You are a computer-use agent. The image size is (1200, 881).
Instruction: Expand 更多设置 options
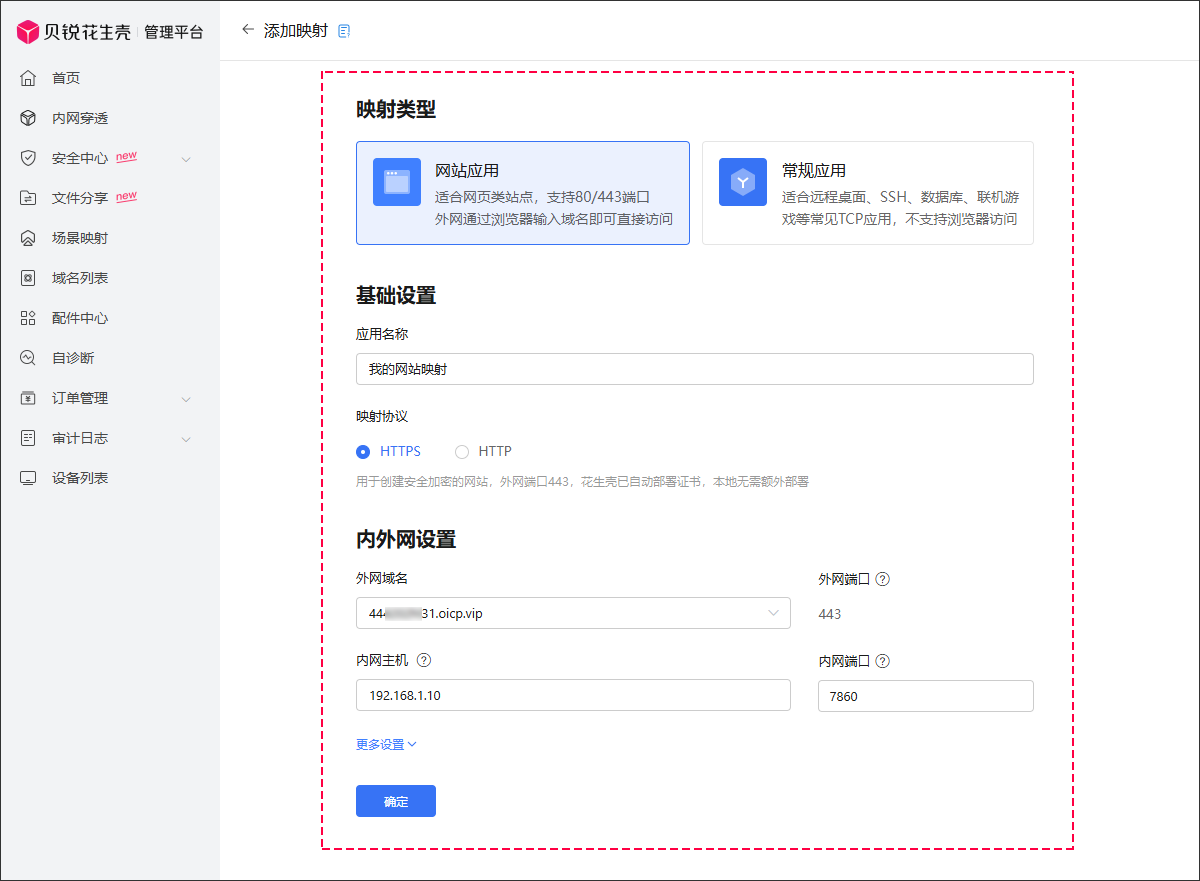[386, 744]
